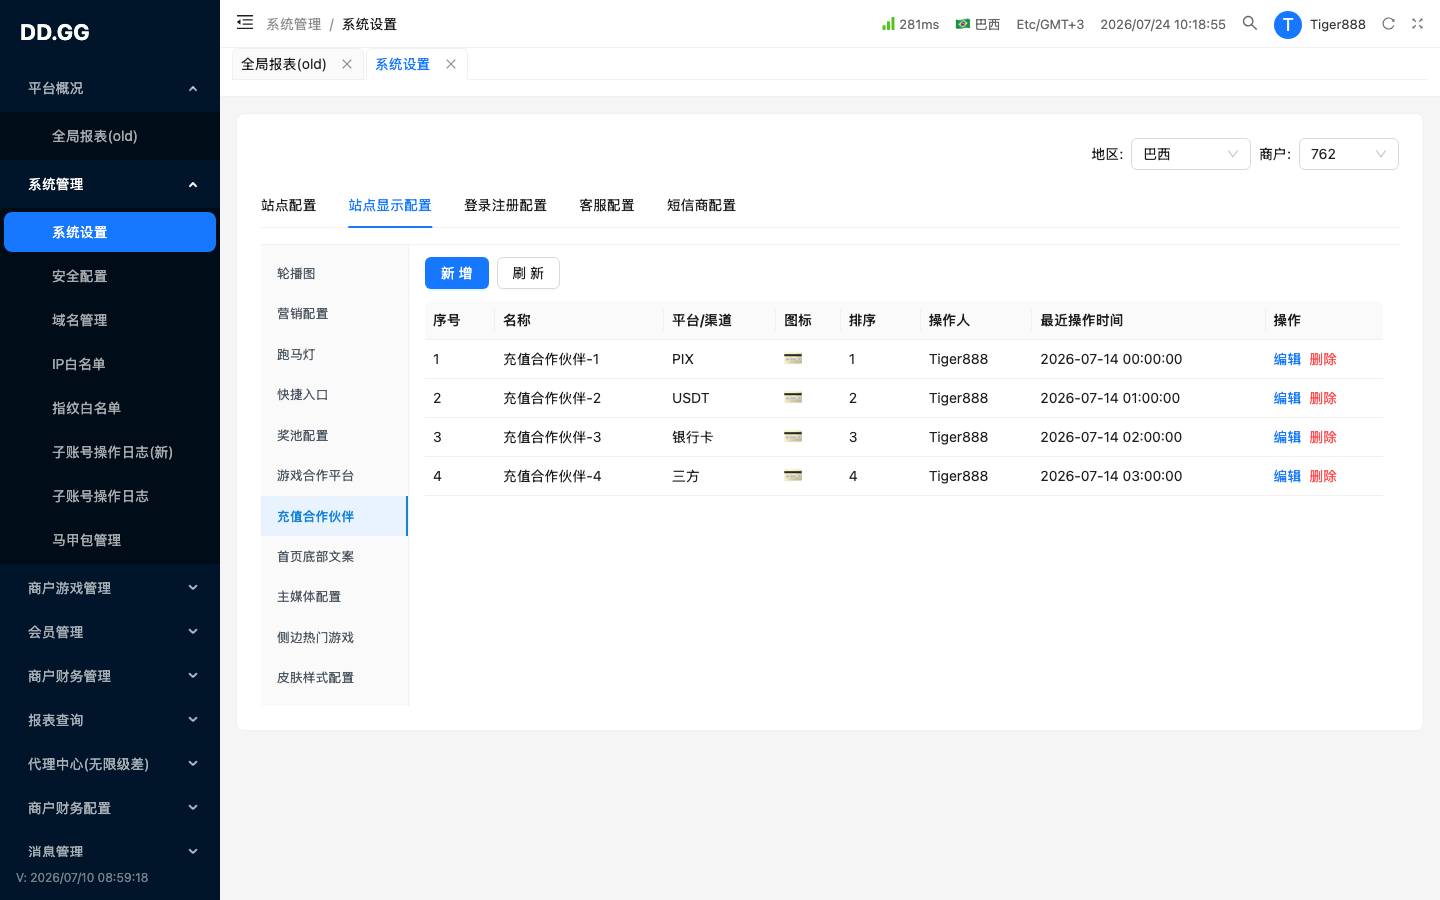Switch to the 站点配置 tab

(288, 205)
